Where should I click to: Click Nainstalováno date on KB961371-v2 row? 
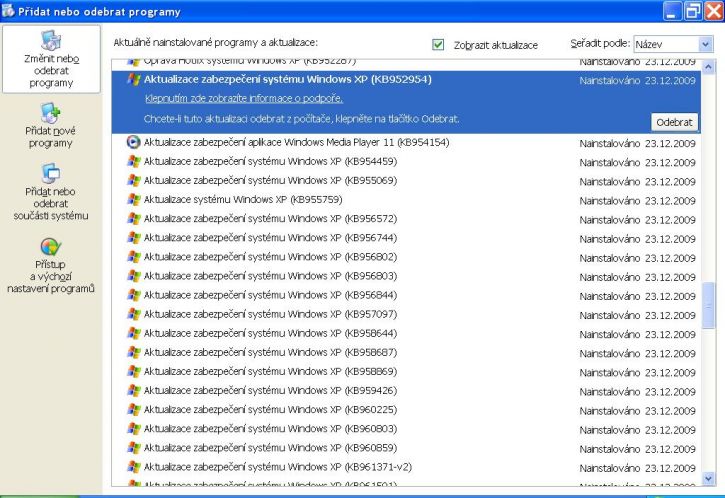pos(638,468)
